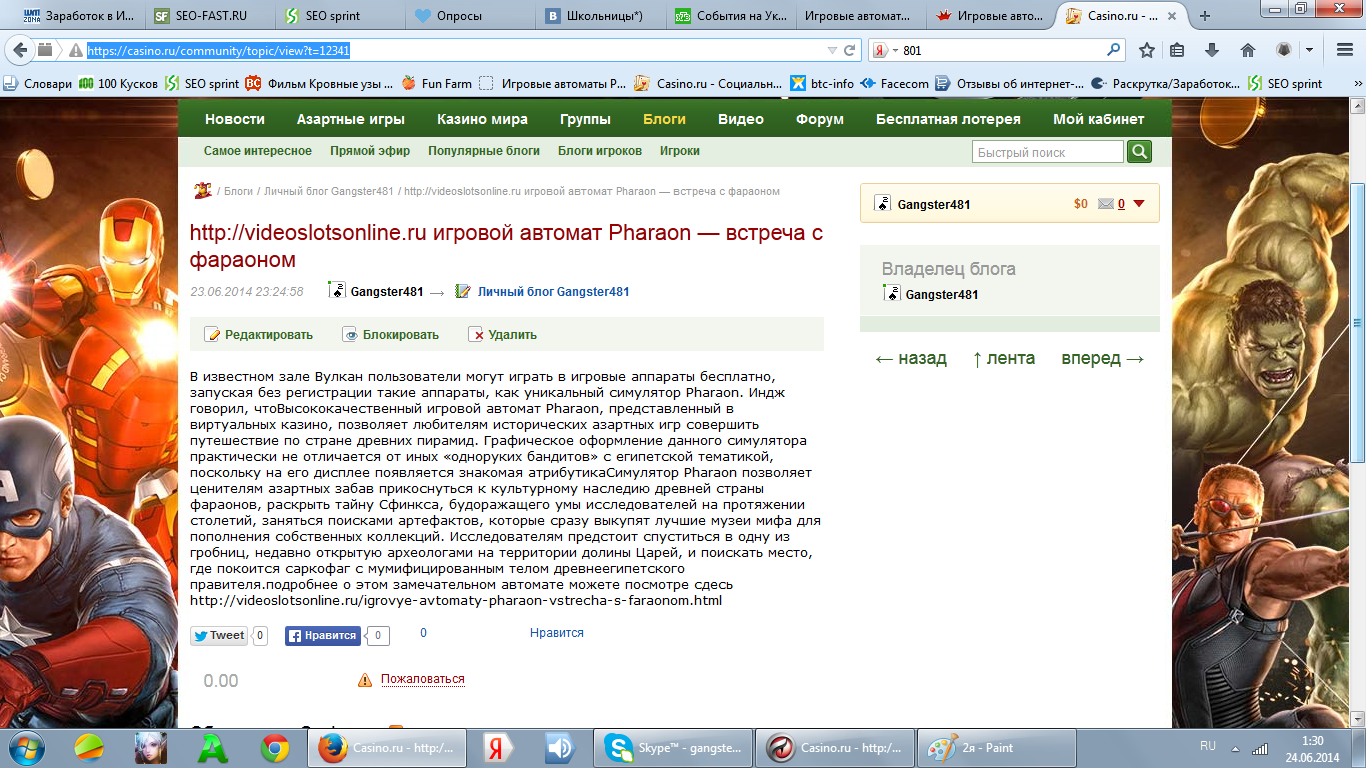Click the Firefox back arrow button
This screenshot has height=768, width=1366.
tap(19, 49)
